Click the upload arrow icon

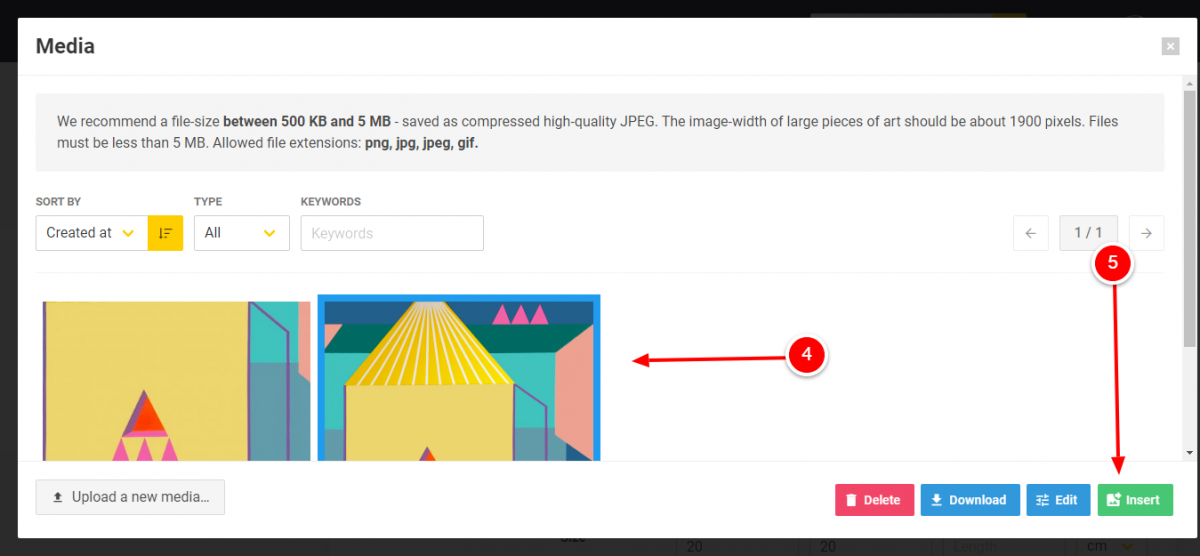(x=58, y=497)
